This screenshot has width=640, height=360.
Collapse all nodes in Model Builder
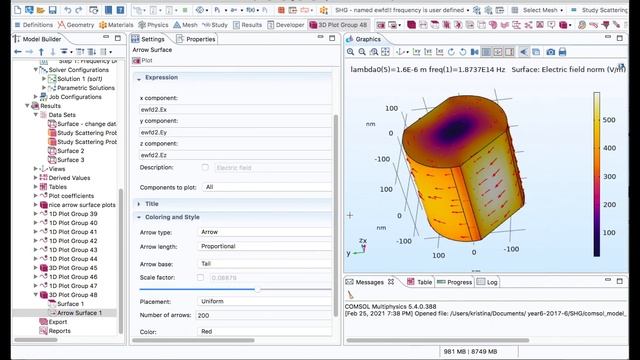point(80,52)
